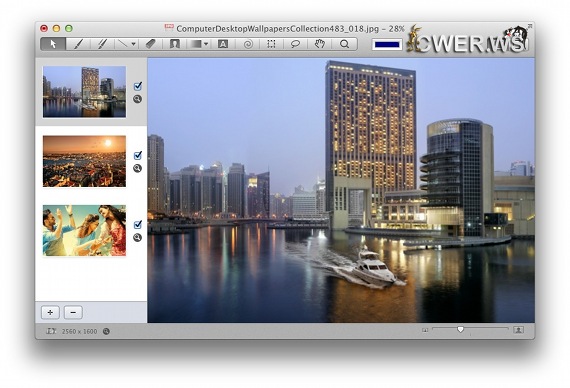Select the magnifier zoom tool

coord(344,44)
